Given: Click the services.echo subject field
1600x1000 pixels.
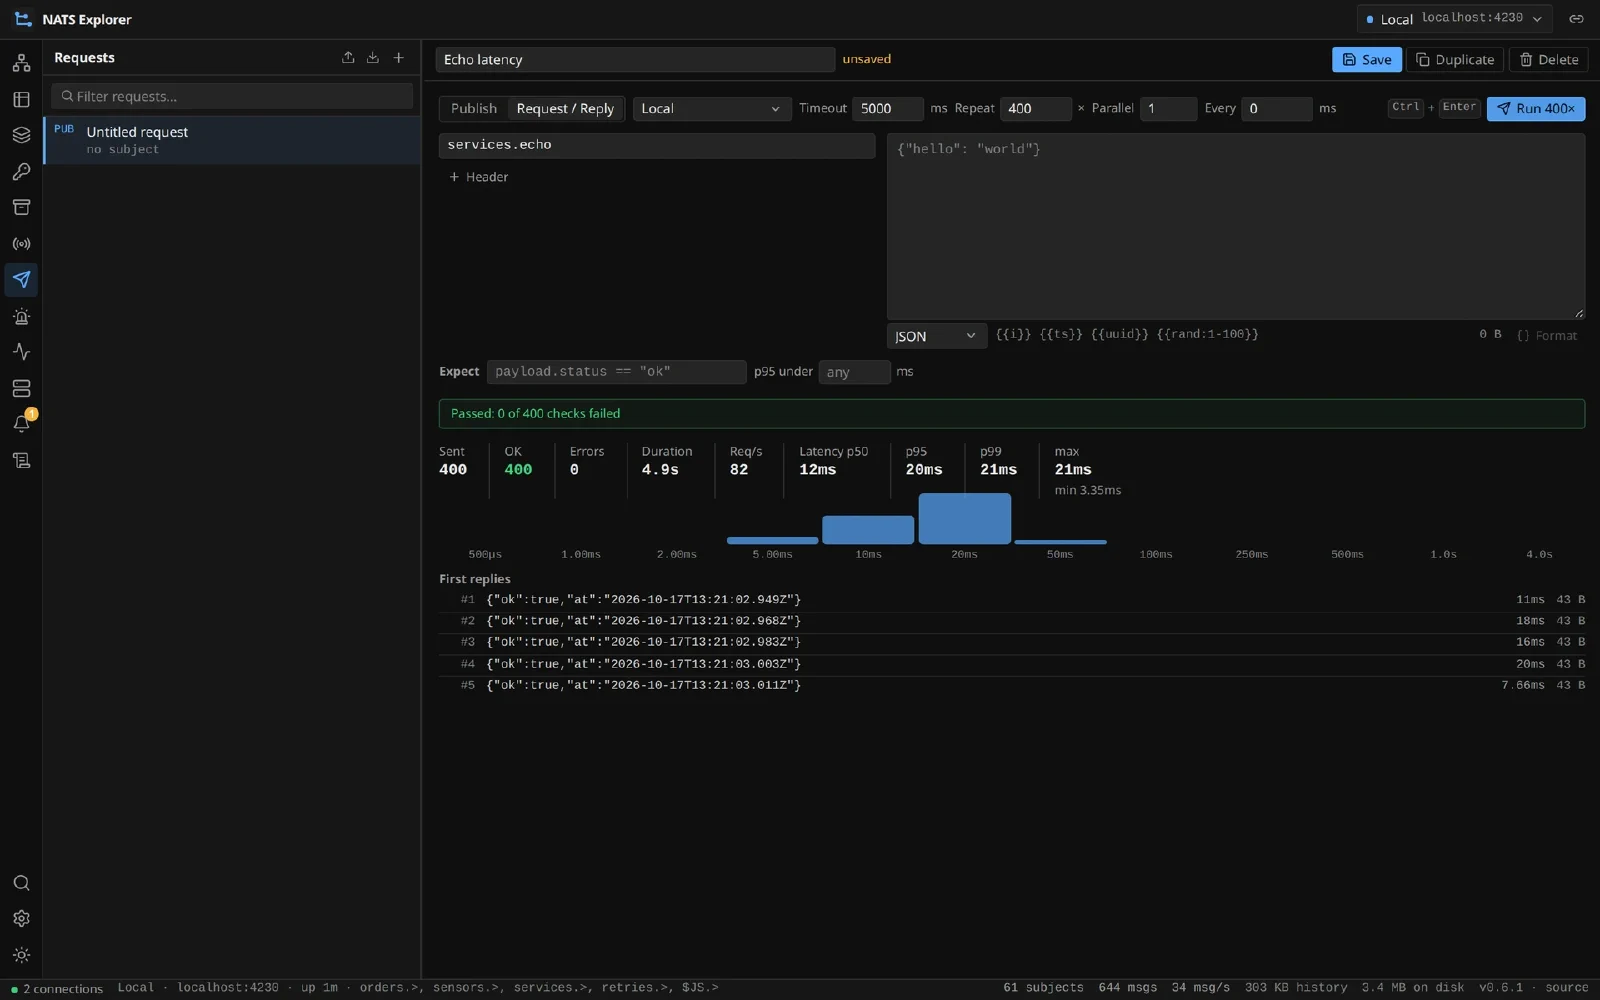Looking at the screenshot, I should (x=657, y=145).
